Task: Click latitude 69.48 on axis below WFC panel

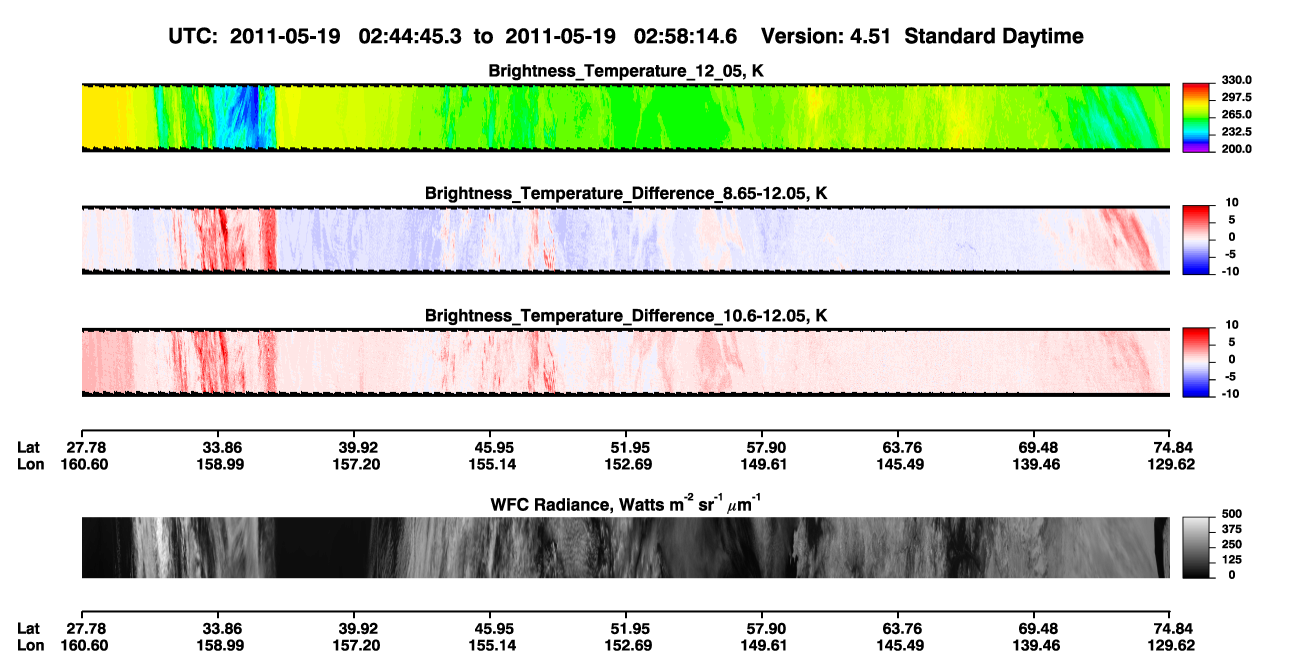Action: click(1034, 629)
